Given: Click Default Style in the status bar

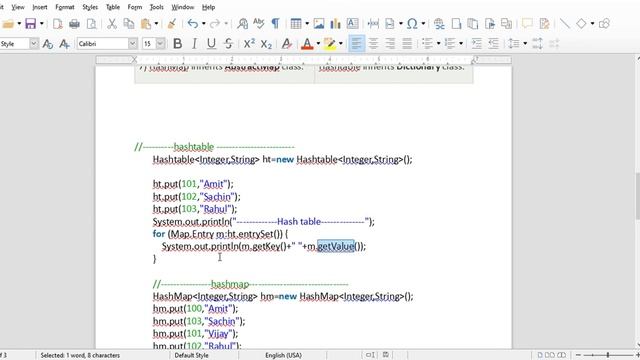Looking at the screenshot, I should click(x=191, y=355).
